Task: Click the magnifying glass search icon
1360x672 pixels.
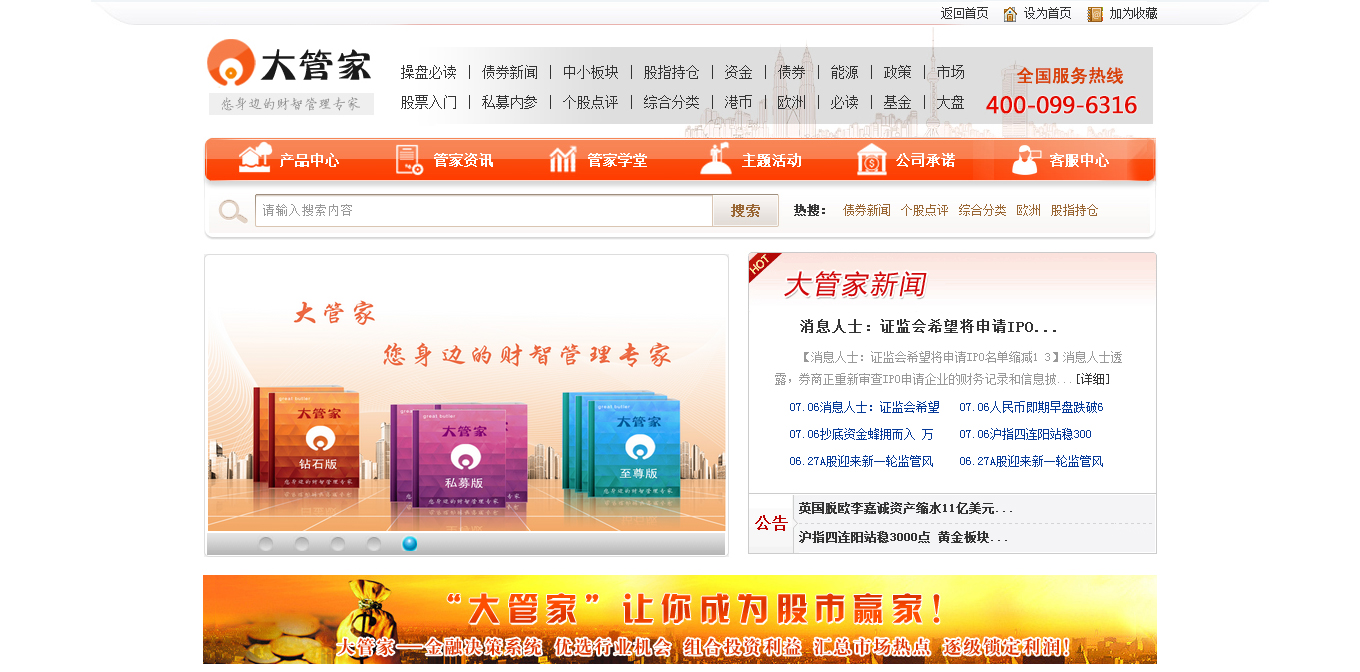Action: (x=231, y=210)
